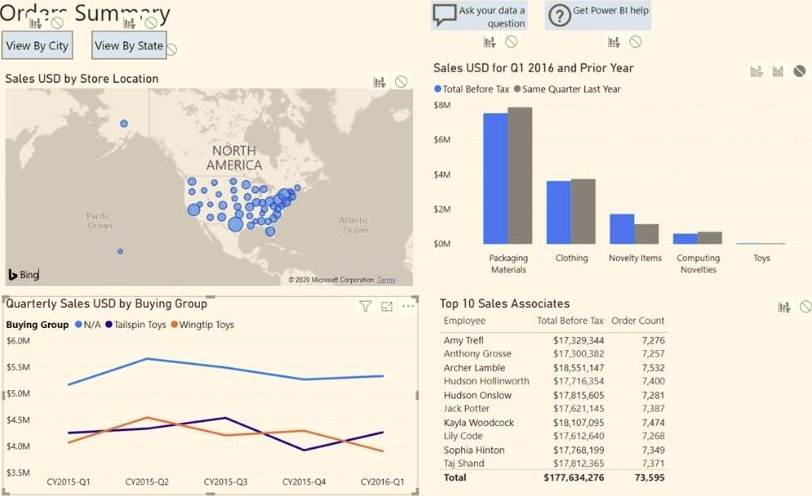Click filter interaction icon on map visual

click(x=380, y=82)
